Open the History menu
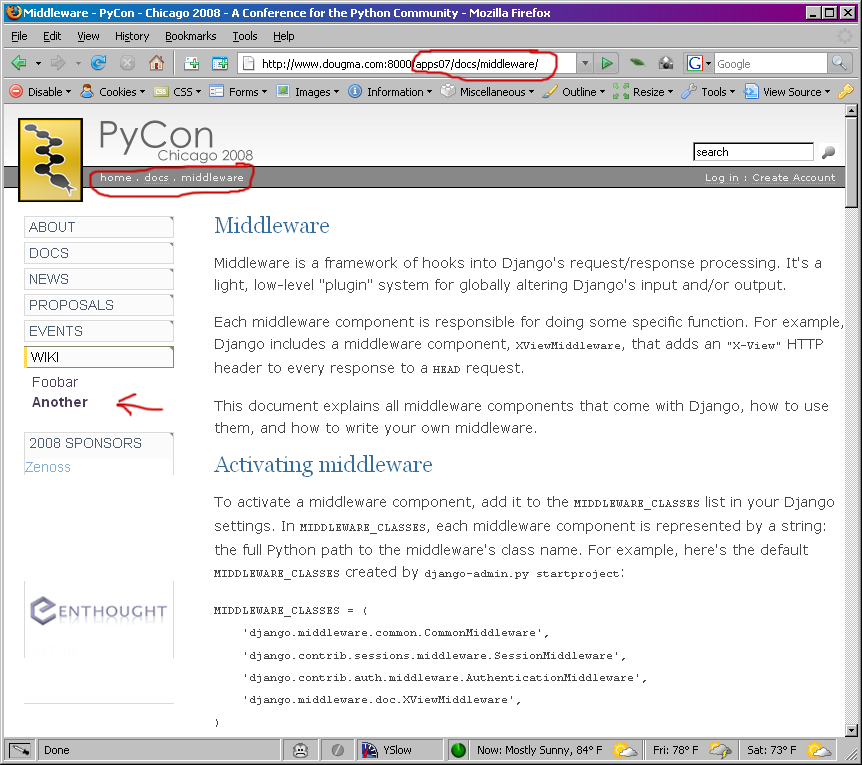The width and height of the screenshot is (862, 765). [x=132, y=36]
